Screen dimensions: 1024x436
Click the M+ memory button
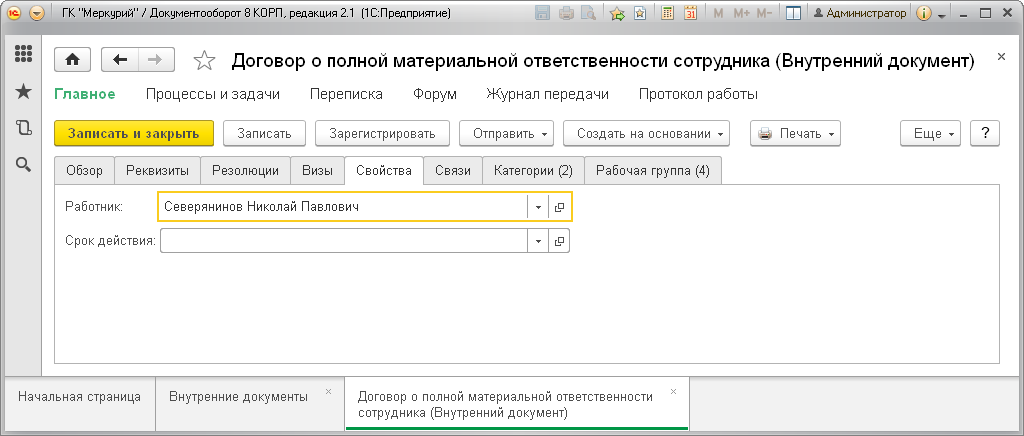pos(741,13)
